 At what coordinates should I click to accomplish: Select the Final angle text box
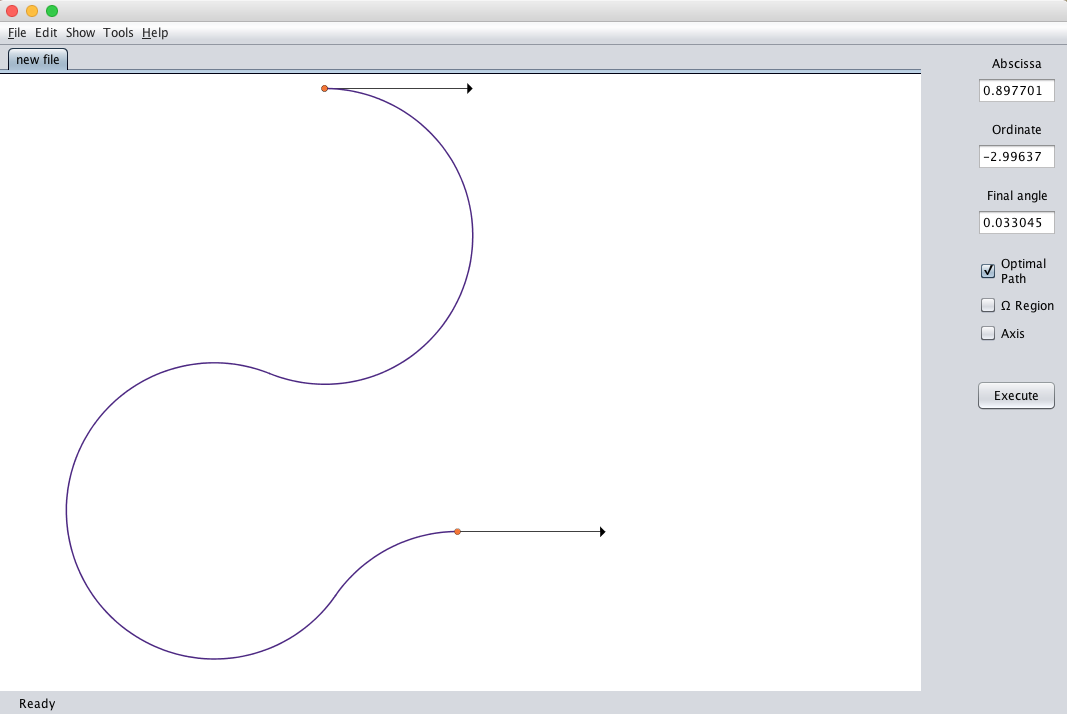pos(1016,223)
